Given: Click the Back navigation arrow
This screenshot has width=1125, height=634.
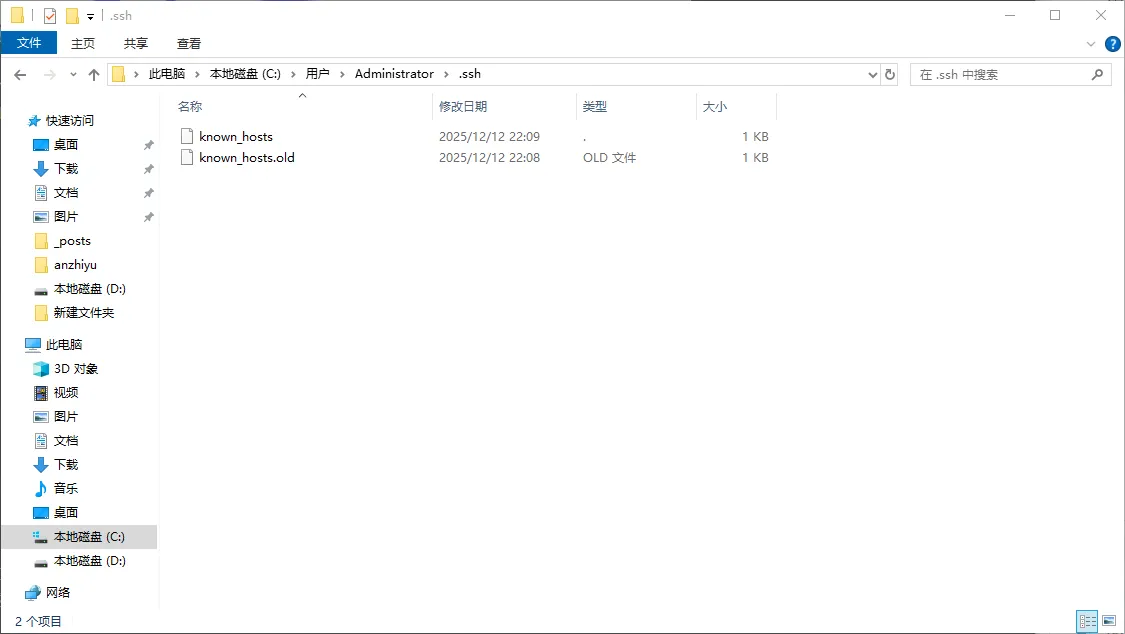Looking at the screenshot, I should click(x=20, y=75).
